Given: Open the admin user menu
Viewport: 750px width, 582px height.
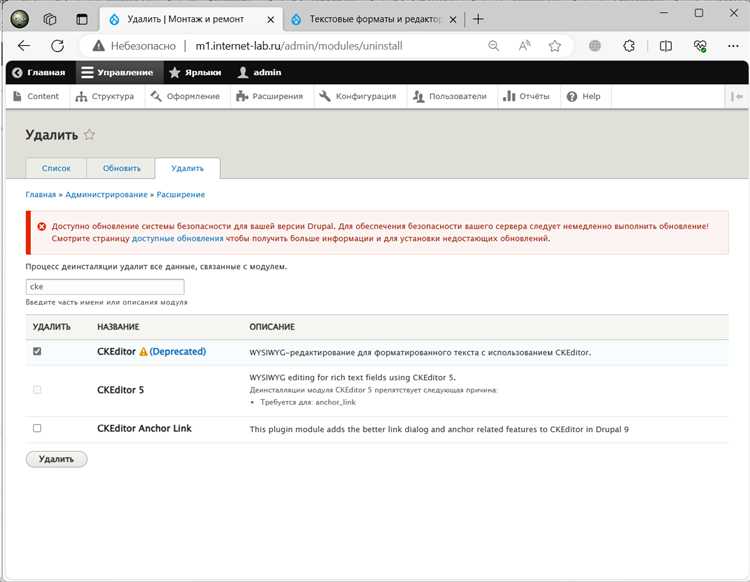Looking at the screenshot, I should click(x=260, y=72).
